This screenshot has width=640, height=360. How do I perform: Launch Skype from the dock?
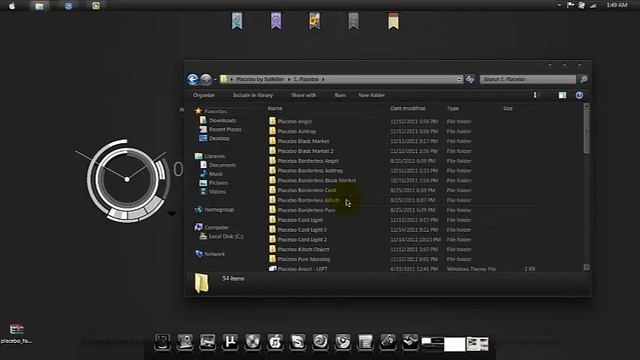298,341
